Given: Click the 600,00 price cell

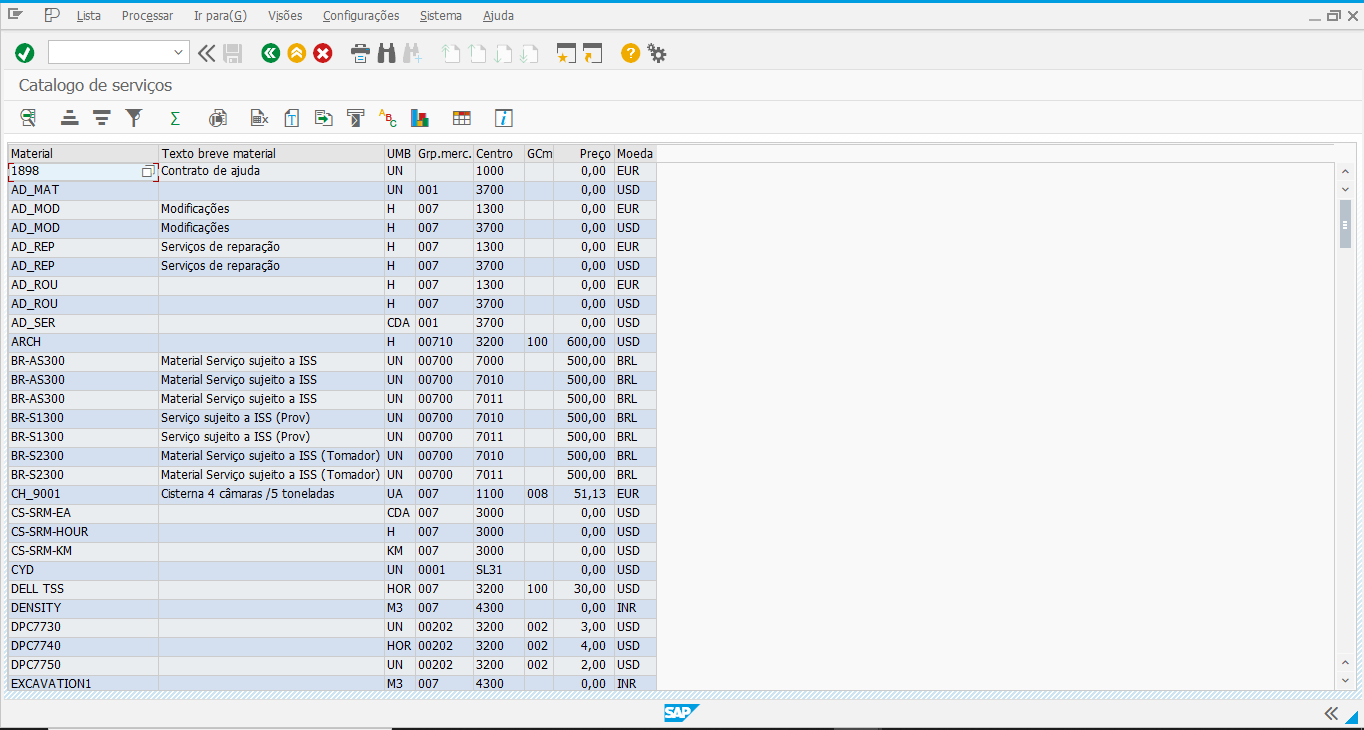Looking at the screenshot, I should (x=584, y=342).
